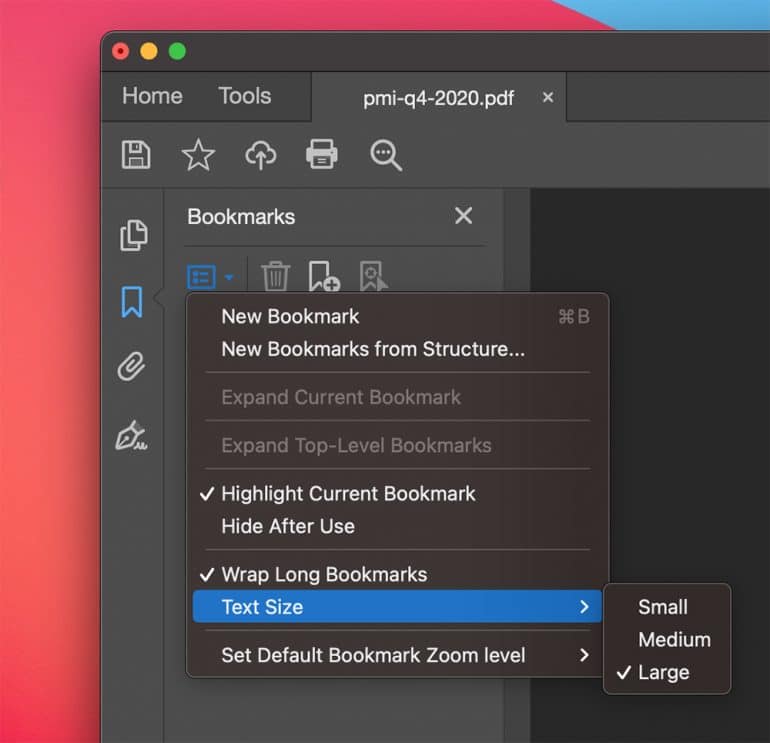Close the Bookmarks panel
This screenshot has width=770, height=743.
click(x=463, y=216)
